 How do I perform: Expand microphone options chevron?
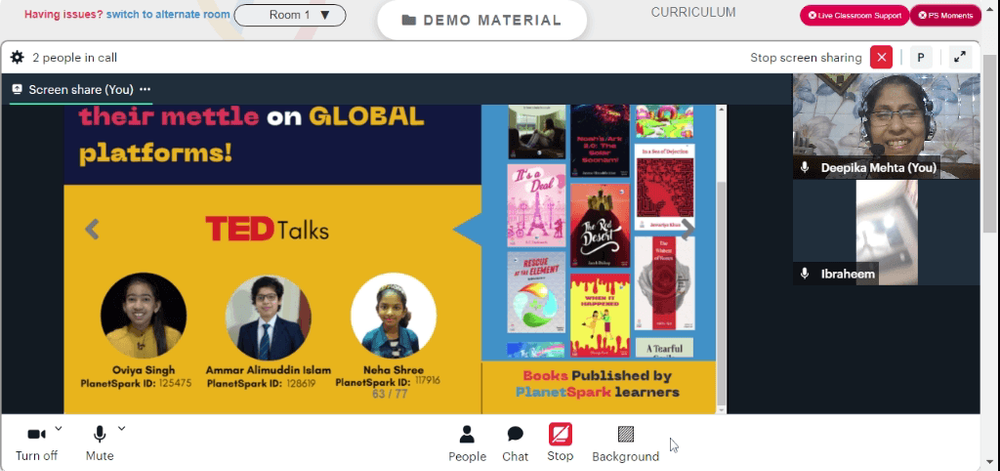coord(121,428)
